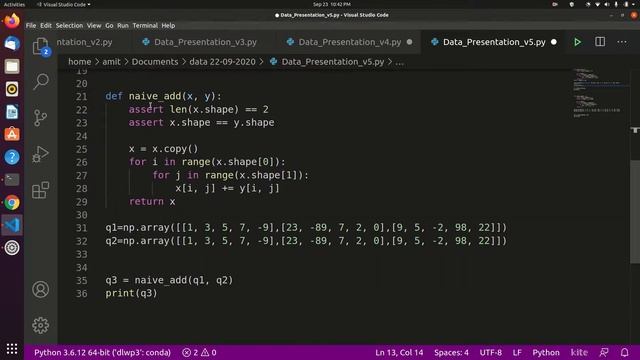
Task: Open the Visual Studio Code app menu
Action: pyautogui.click(x=64, y=4)
